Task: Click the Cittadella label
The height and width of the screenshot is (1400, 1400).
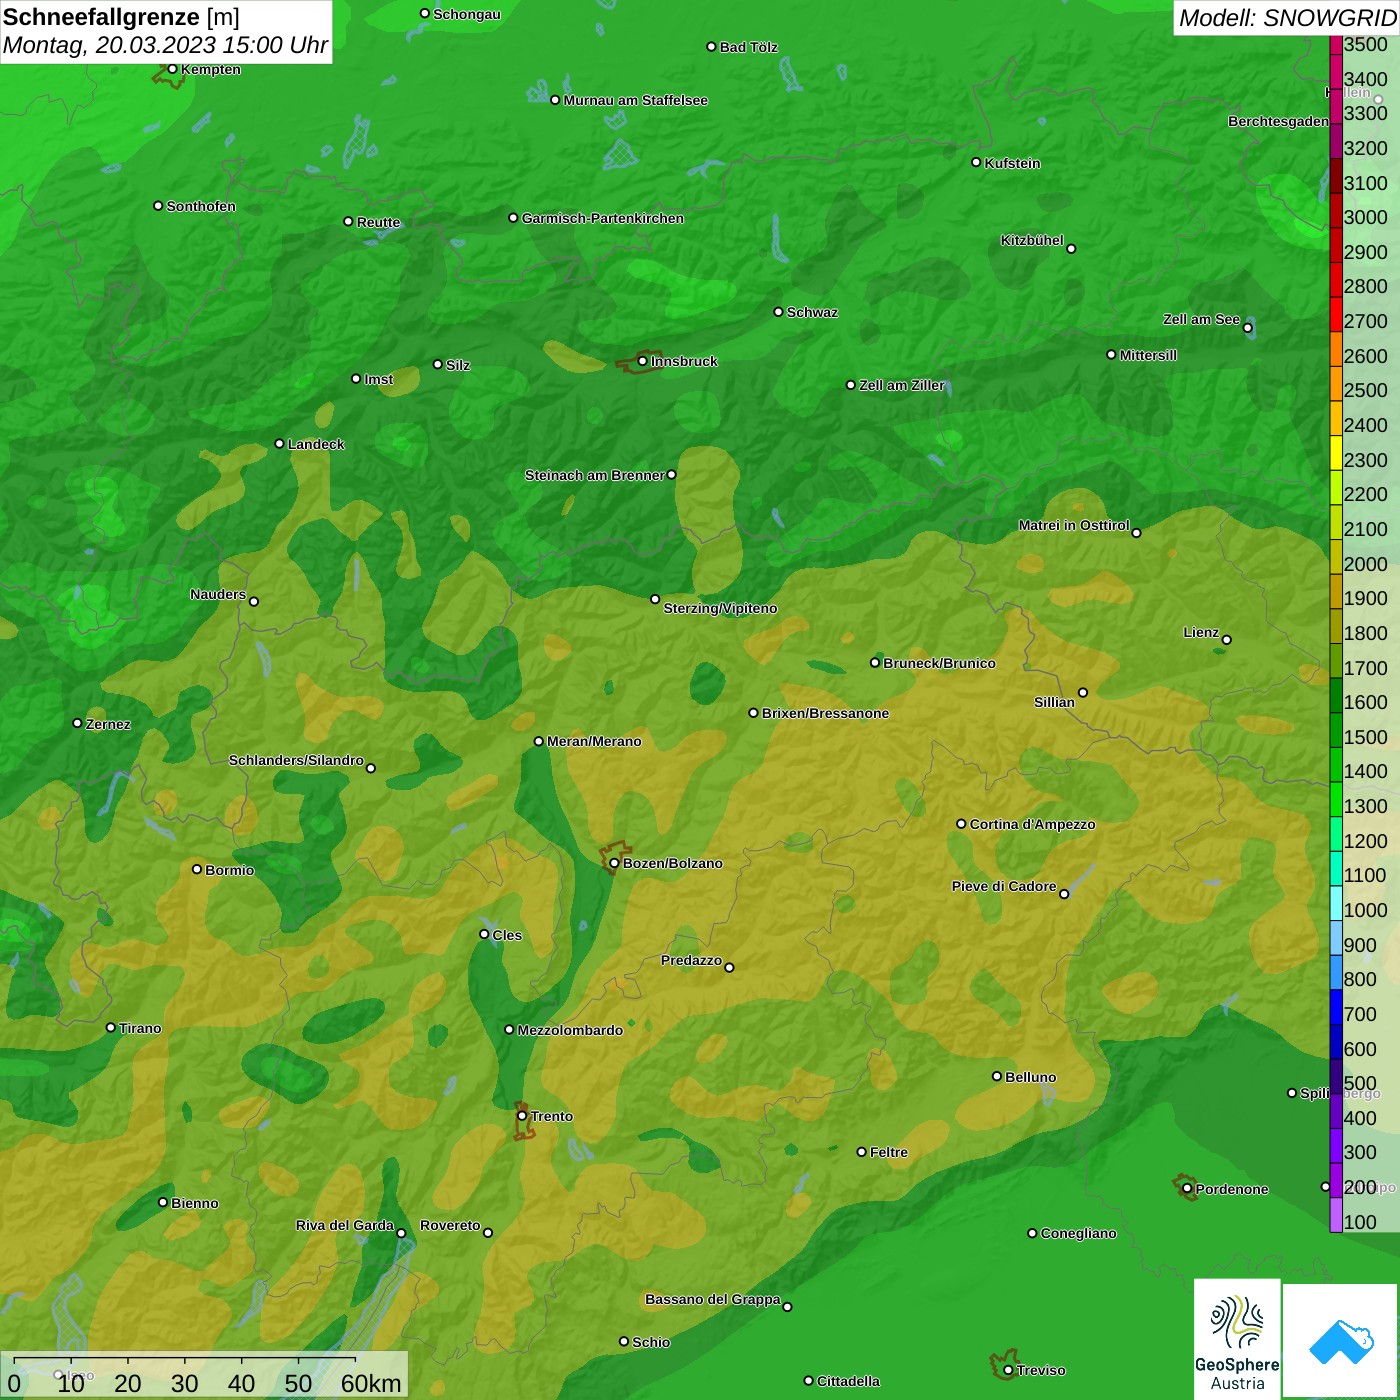Action: pos(848,1381)
